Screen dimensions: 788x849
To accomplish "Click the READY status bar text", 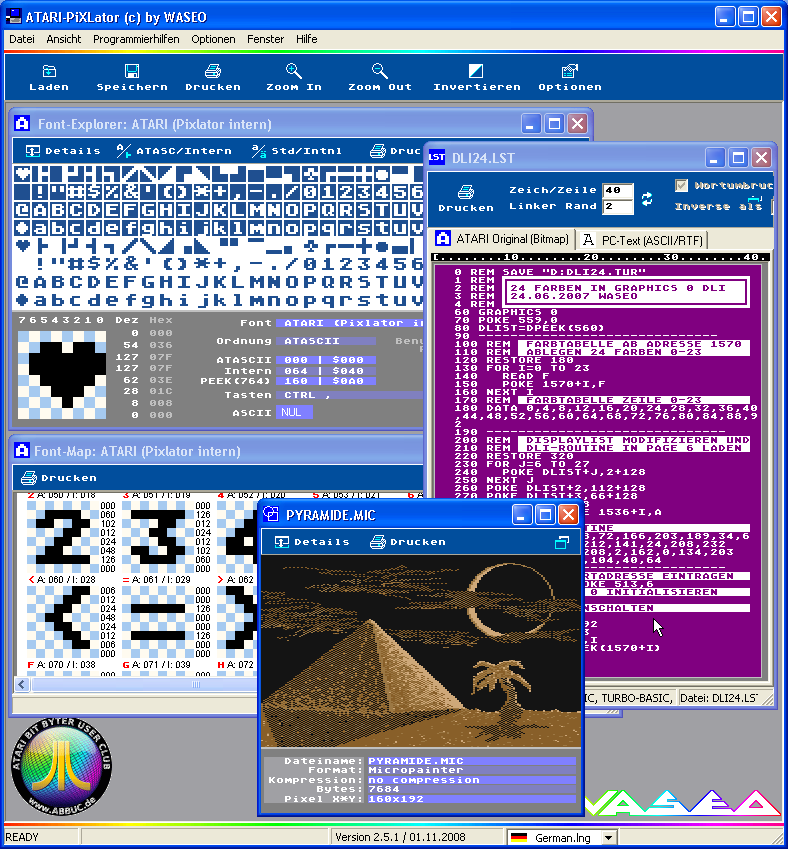I will click(x=22, y=837).
